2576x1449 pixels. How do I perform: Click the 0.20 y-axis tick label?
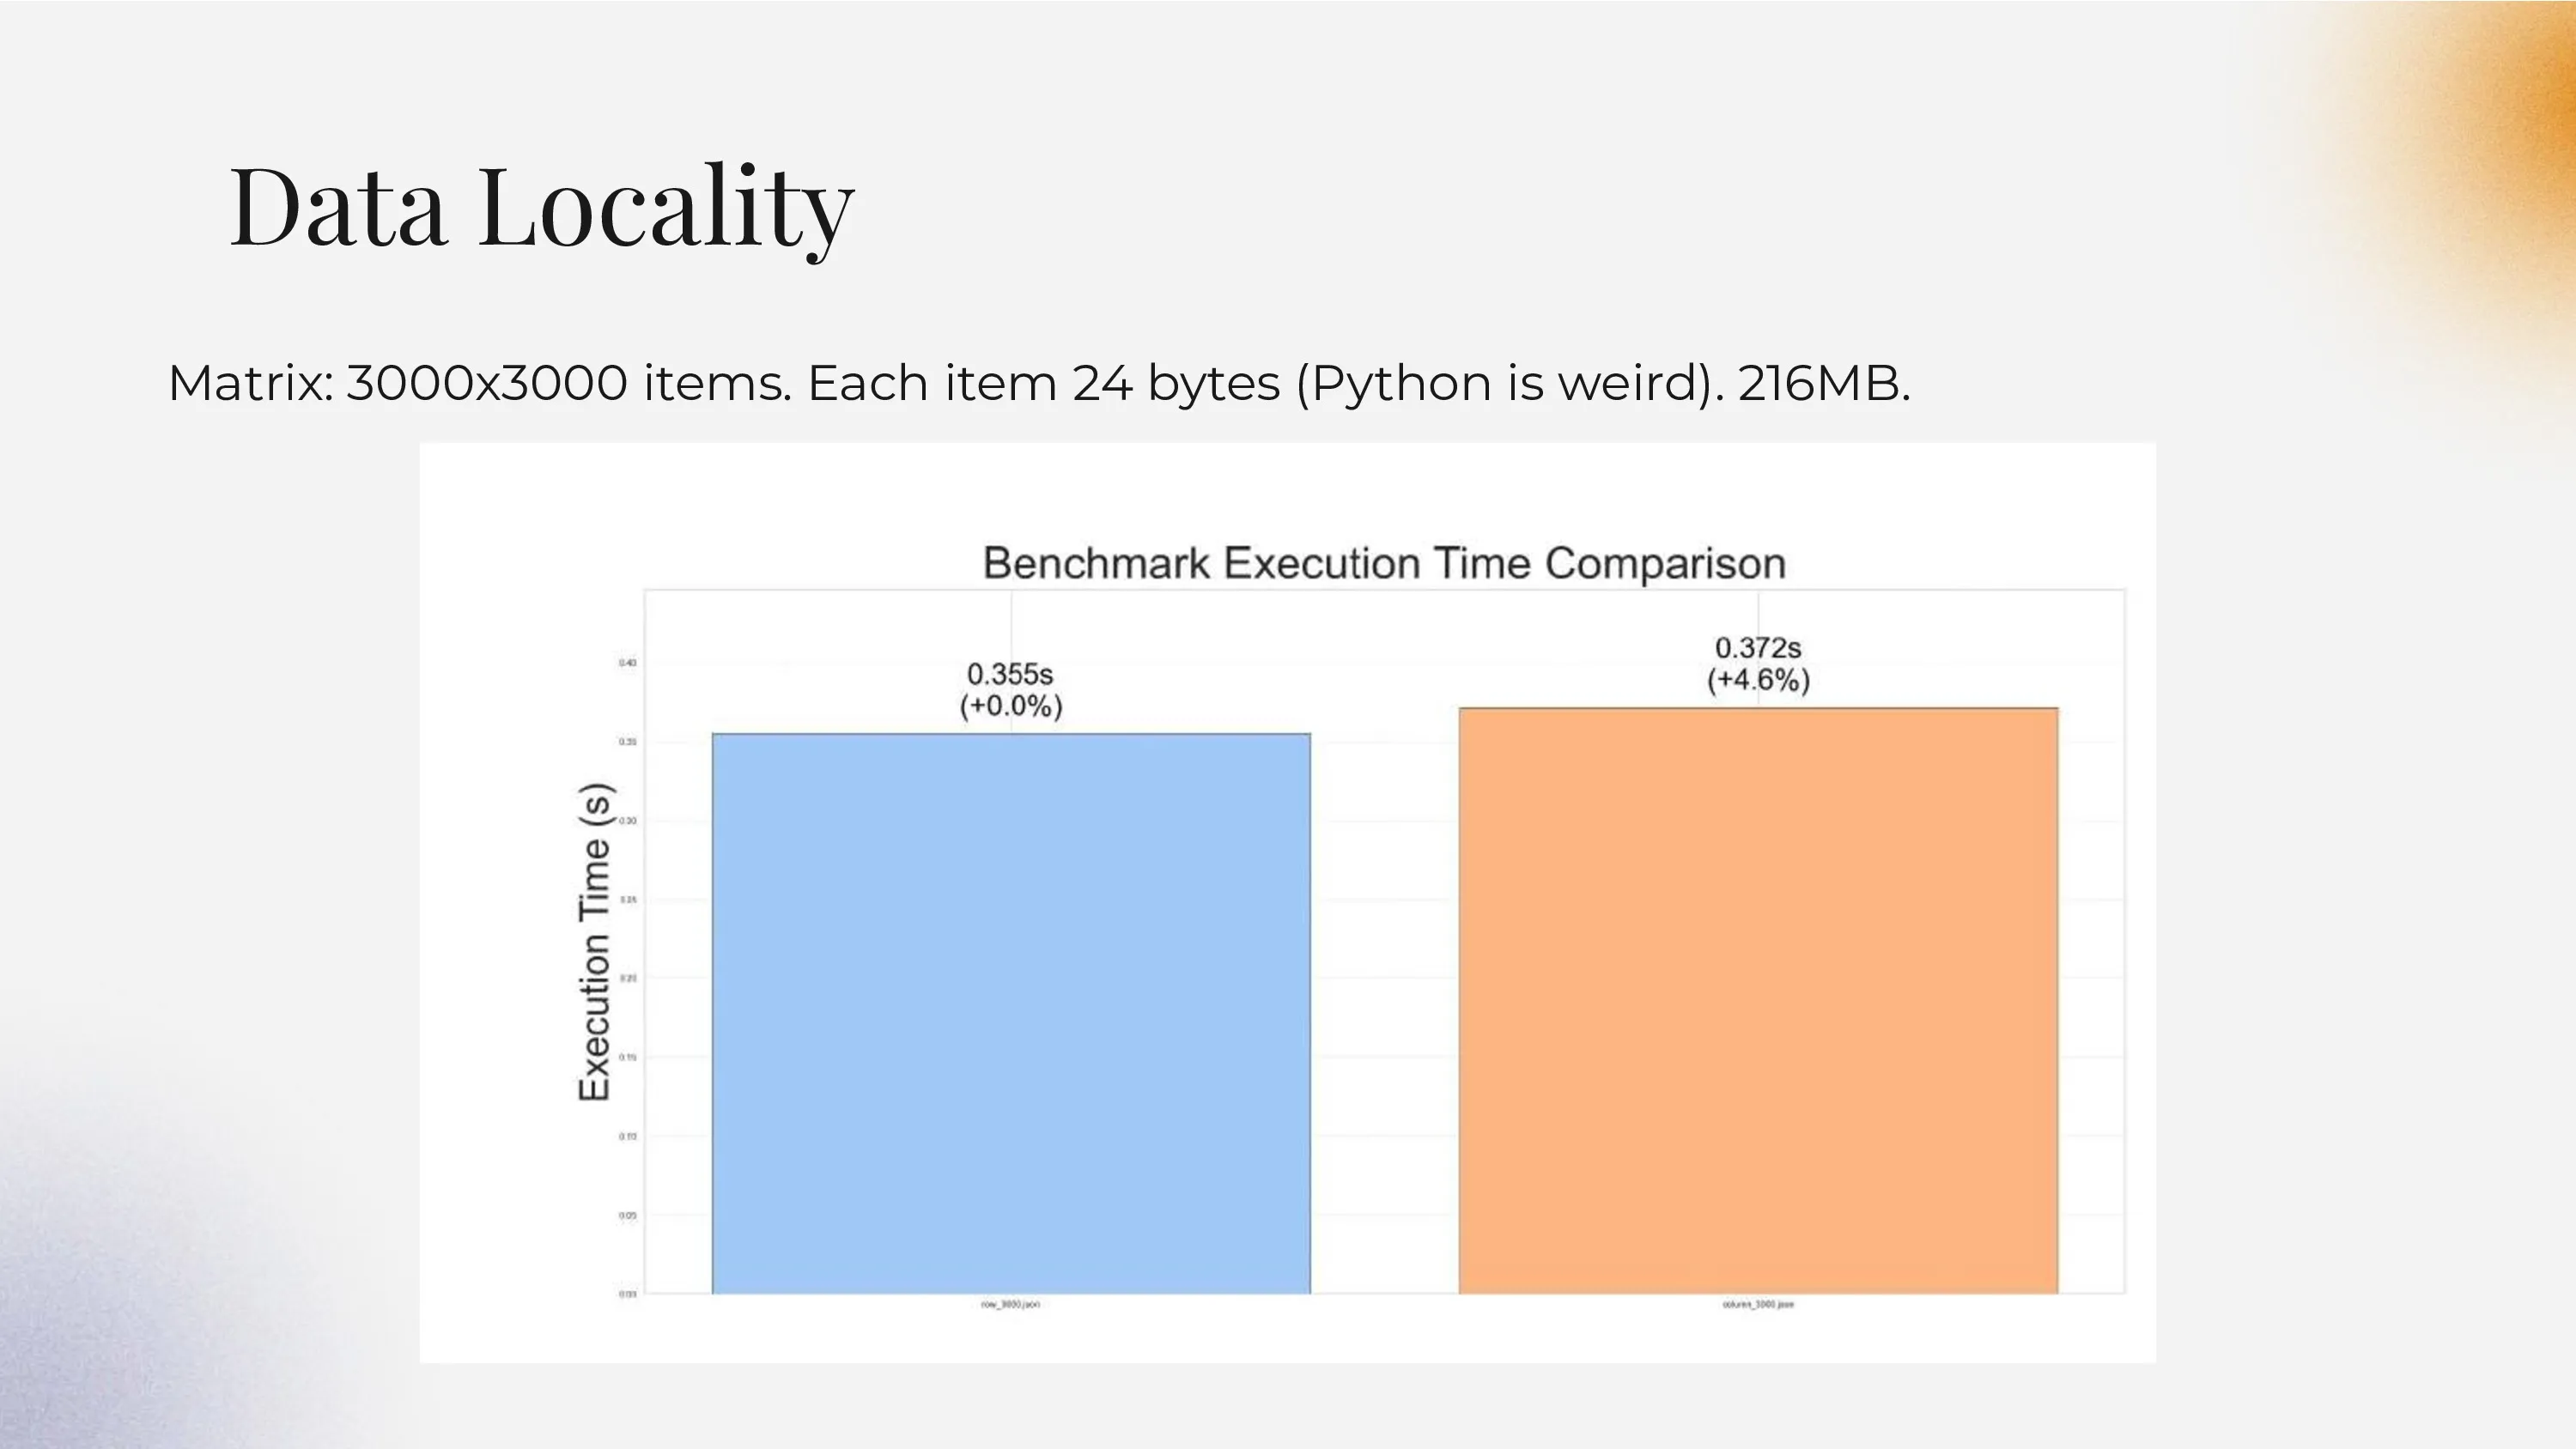click(x=627, y=978)
